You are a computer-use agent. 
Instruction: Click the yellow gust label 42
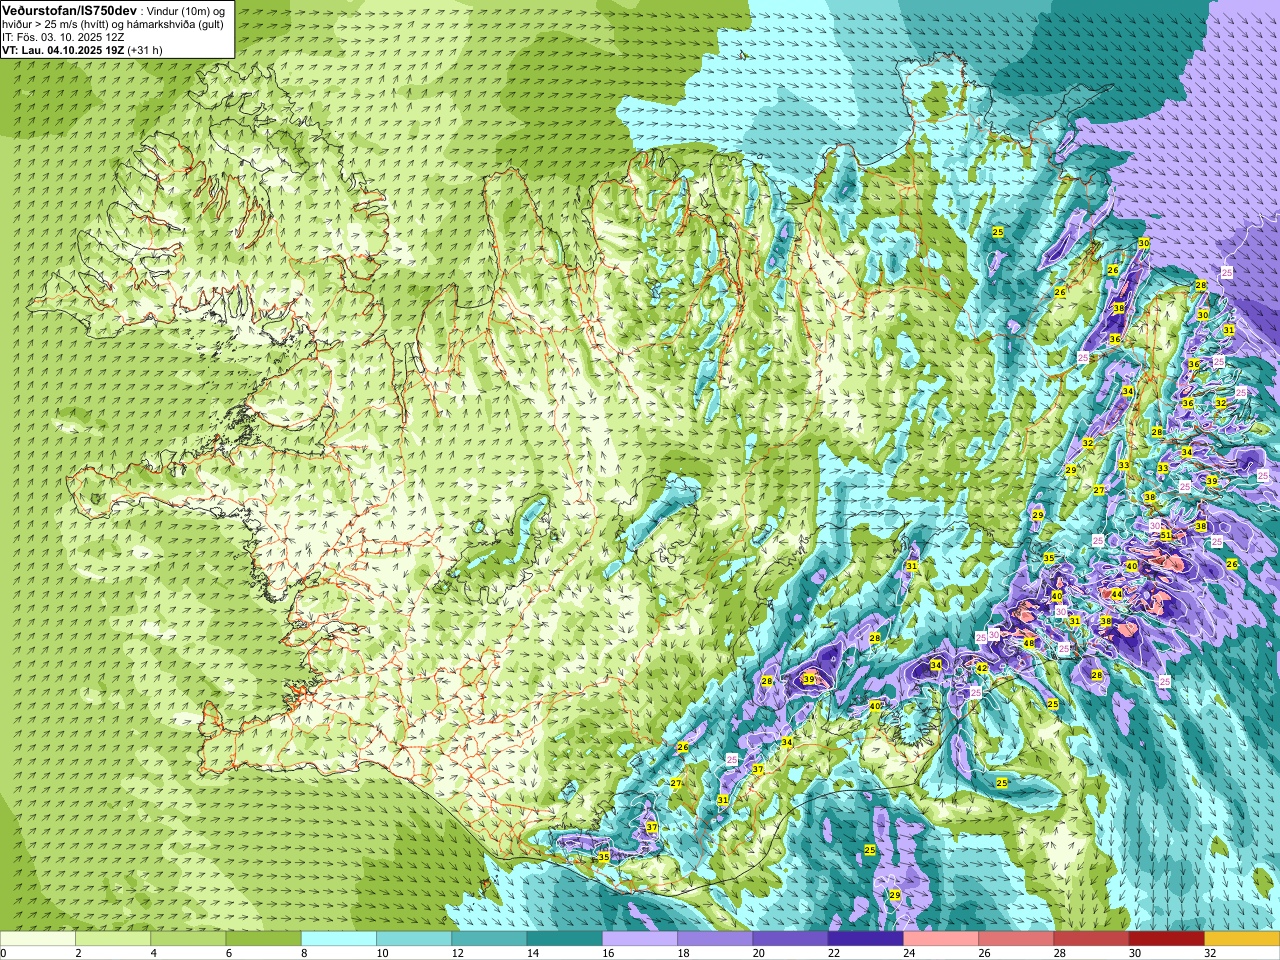[x=982, y=668]
